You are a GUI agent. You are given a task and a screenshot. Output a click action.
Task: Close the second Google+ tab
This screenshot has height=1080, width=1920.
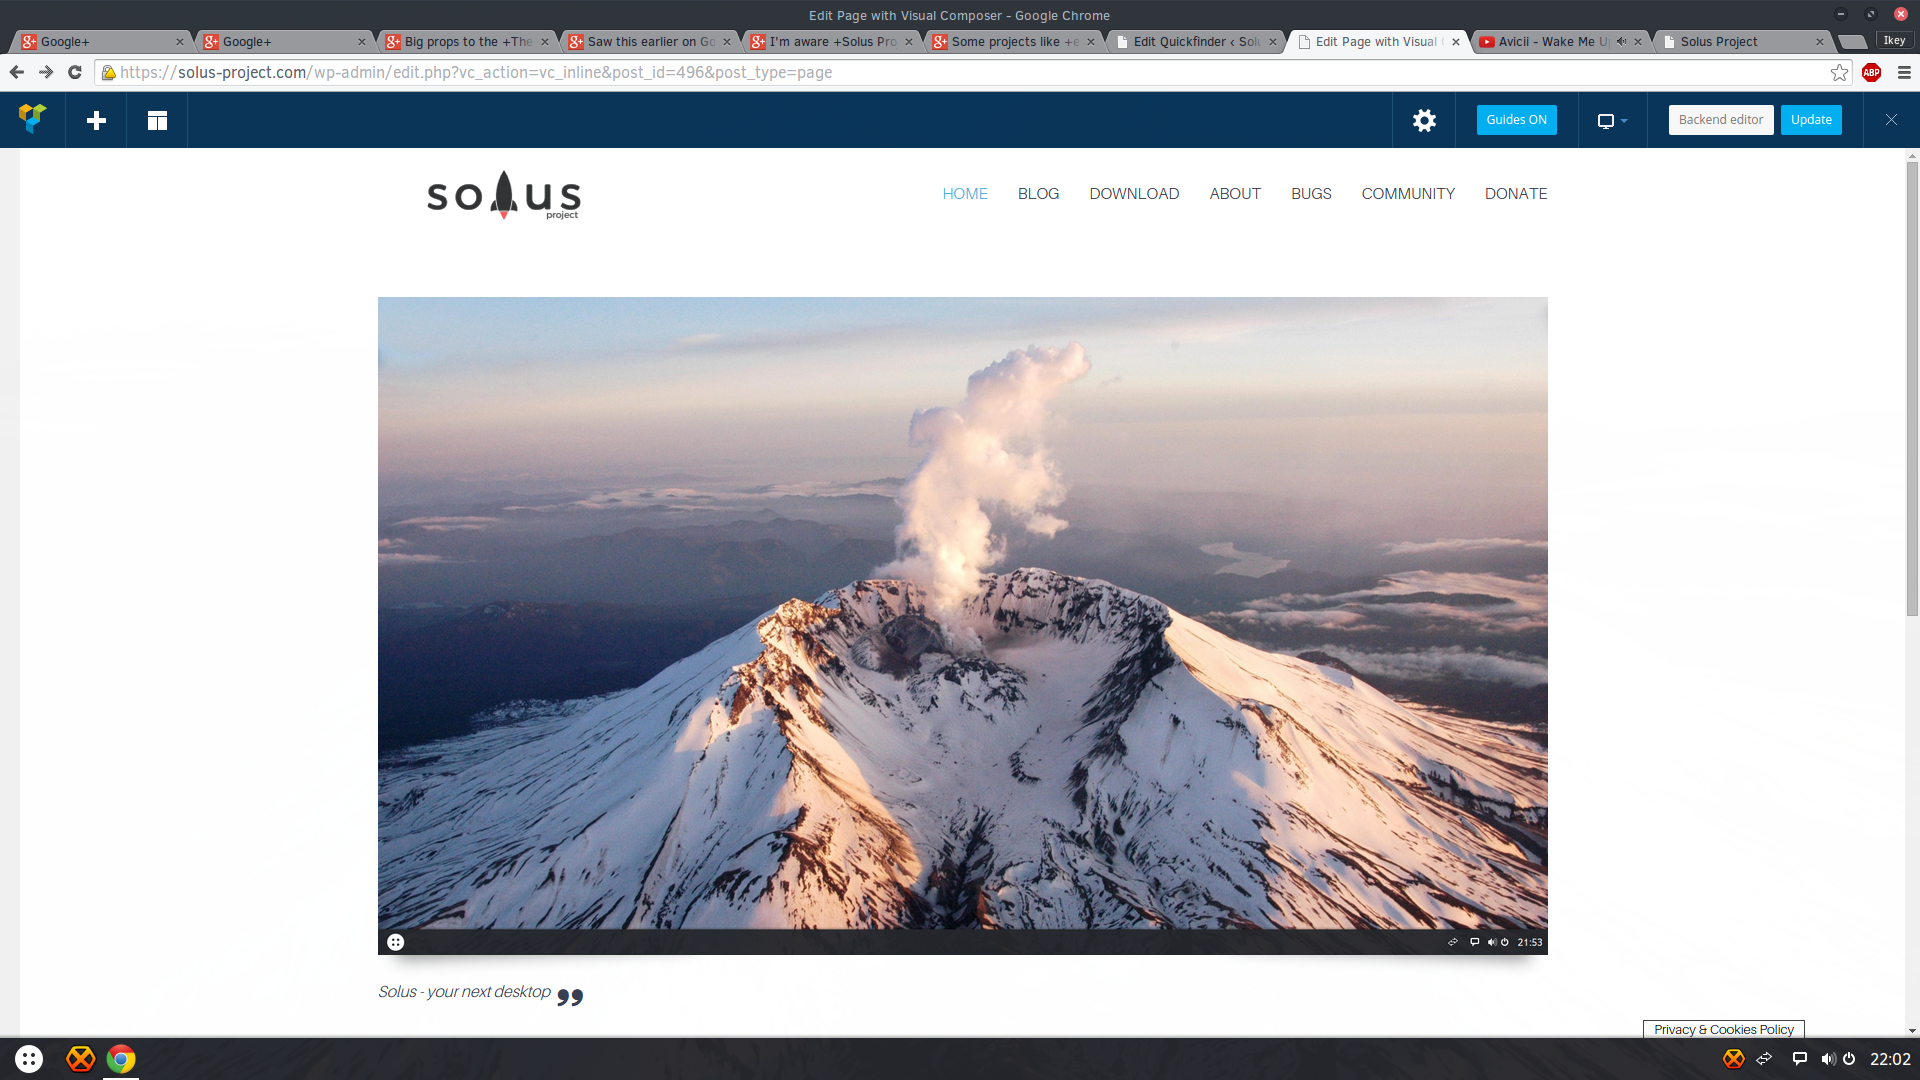click(x=362, y=42)
